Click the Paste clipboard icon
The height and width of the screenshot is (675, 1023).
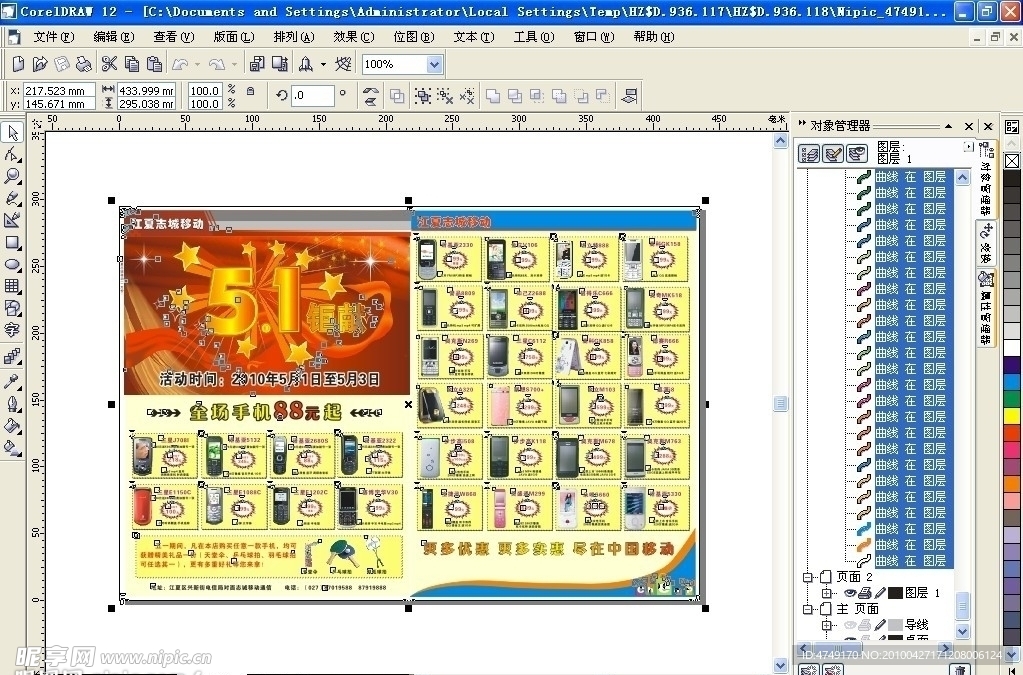tap(153, 64)
